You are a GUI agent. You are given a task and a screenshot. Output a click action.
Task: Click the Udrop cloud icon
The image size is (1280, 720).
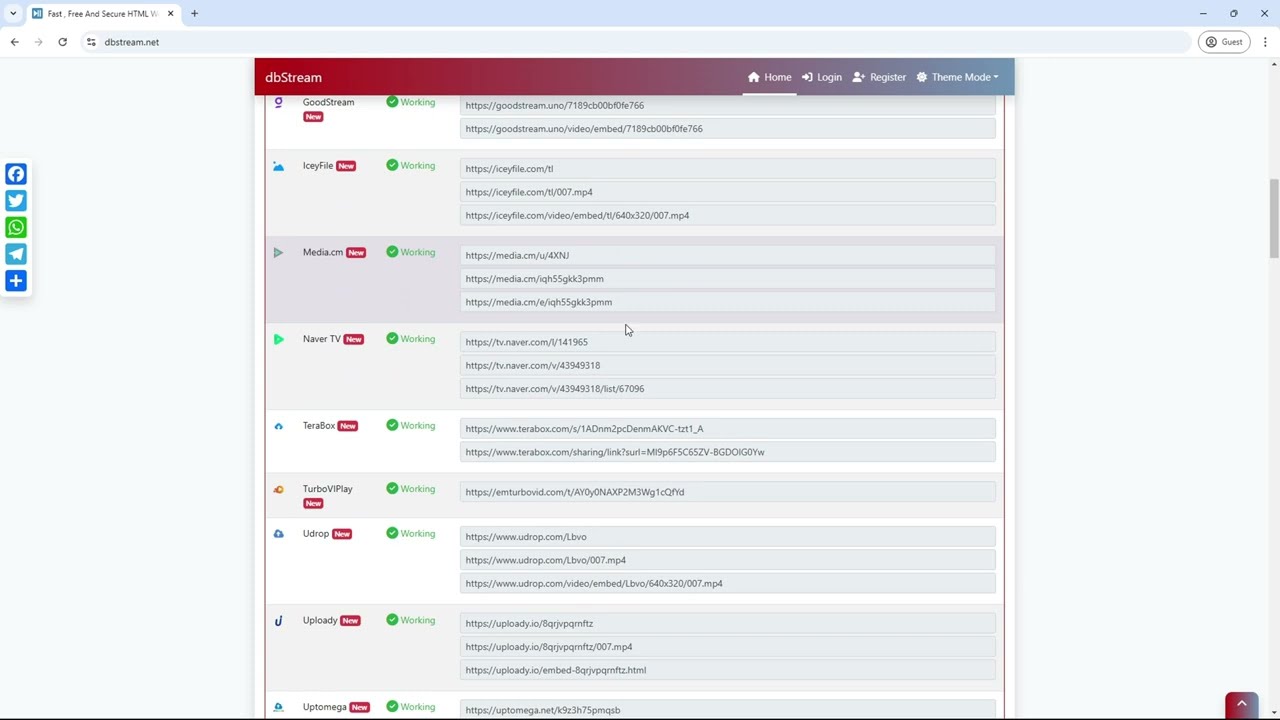pos(278,534)
